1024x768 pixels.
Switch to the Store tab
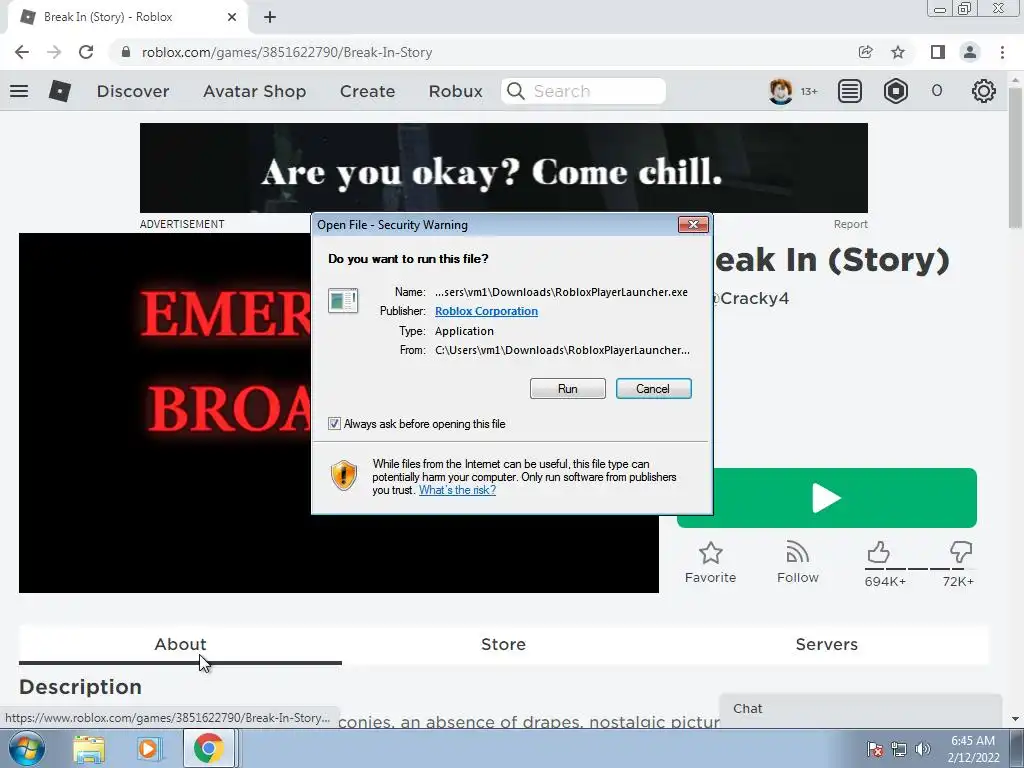click(504, 645)
